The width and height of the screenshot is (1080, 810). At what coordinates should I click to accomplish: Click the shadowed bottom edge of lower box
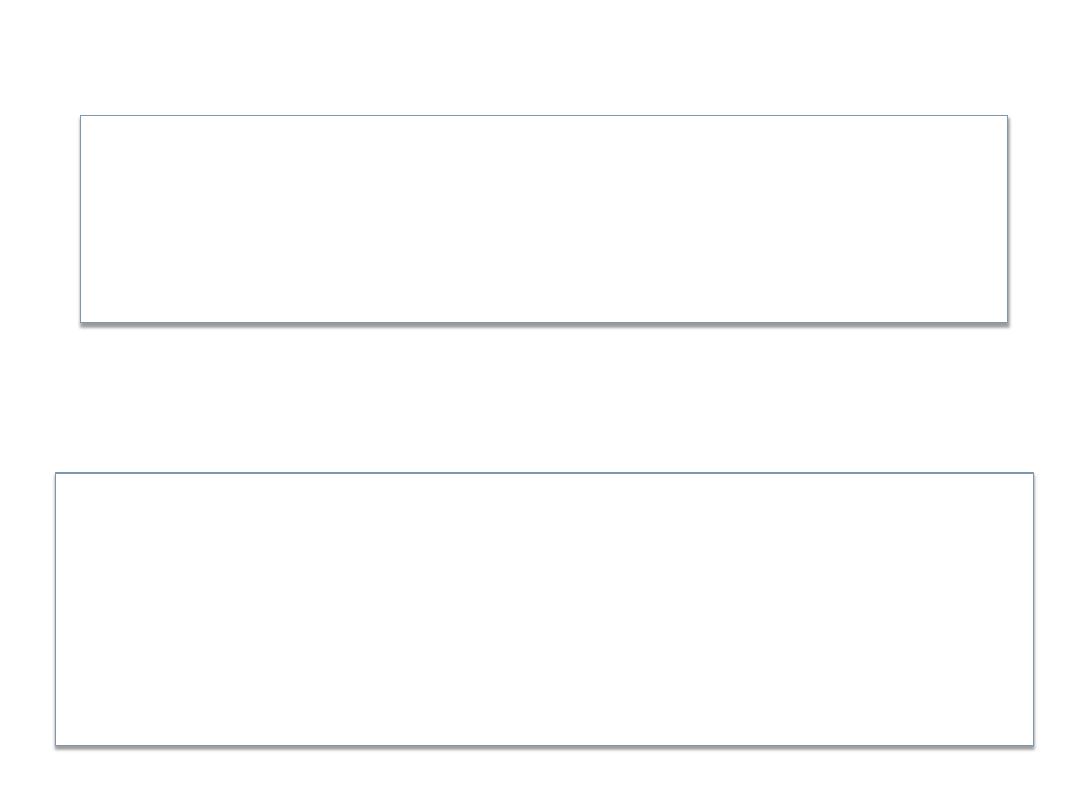544,746
